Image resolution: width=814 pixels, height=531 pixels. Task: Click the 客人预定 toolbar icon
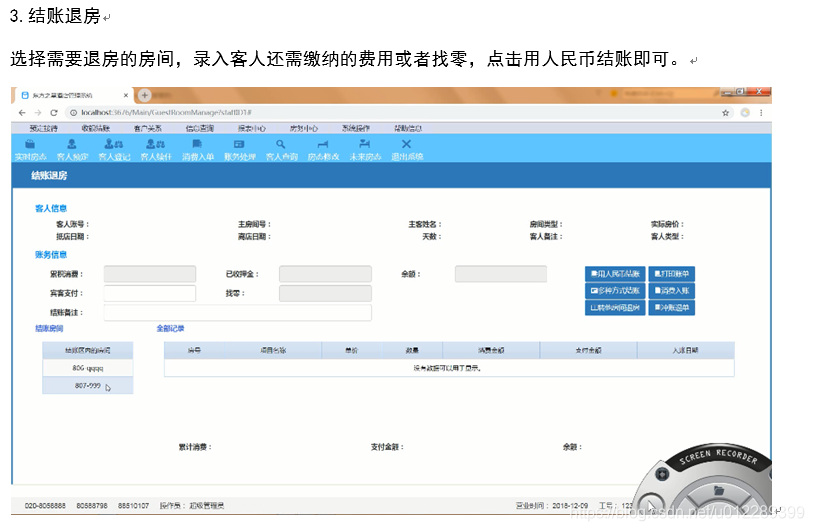(x=72, y=149)
